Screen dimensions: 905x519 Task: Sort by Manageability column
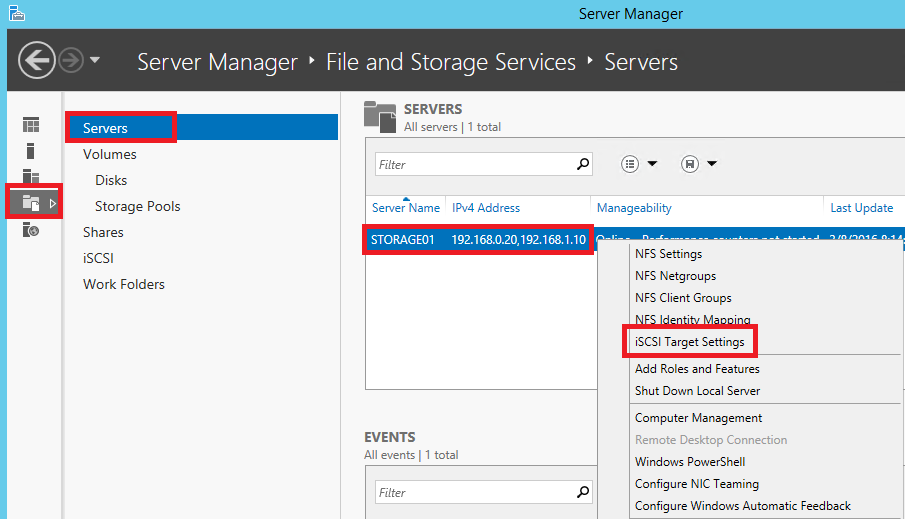(634, 208)
